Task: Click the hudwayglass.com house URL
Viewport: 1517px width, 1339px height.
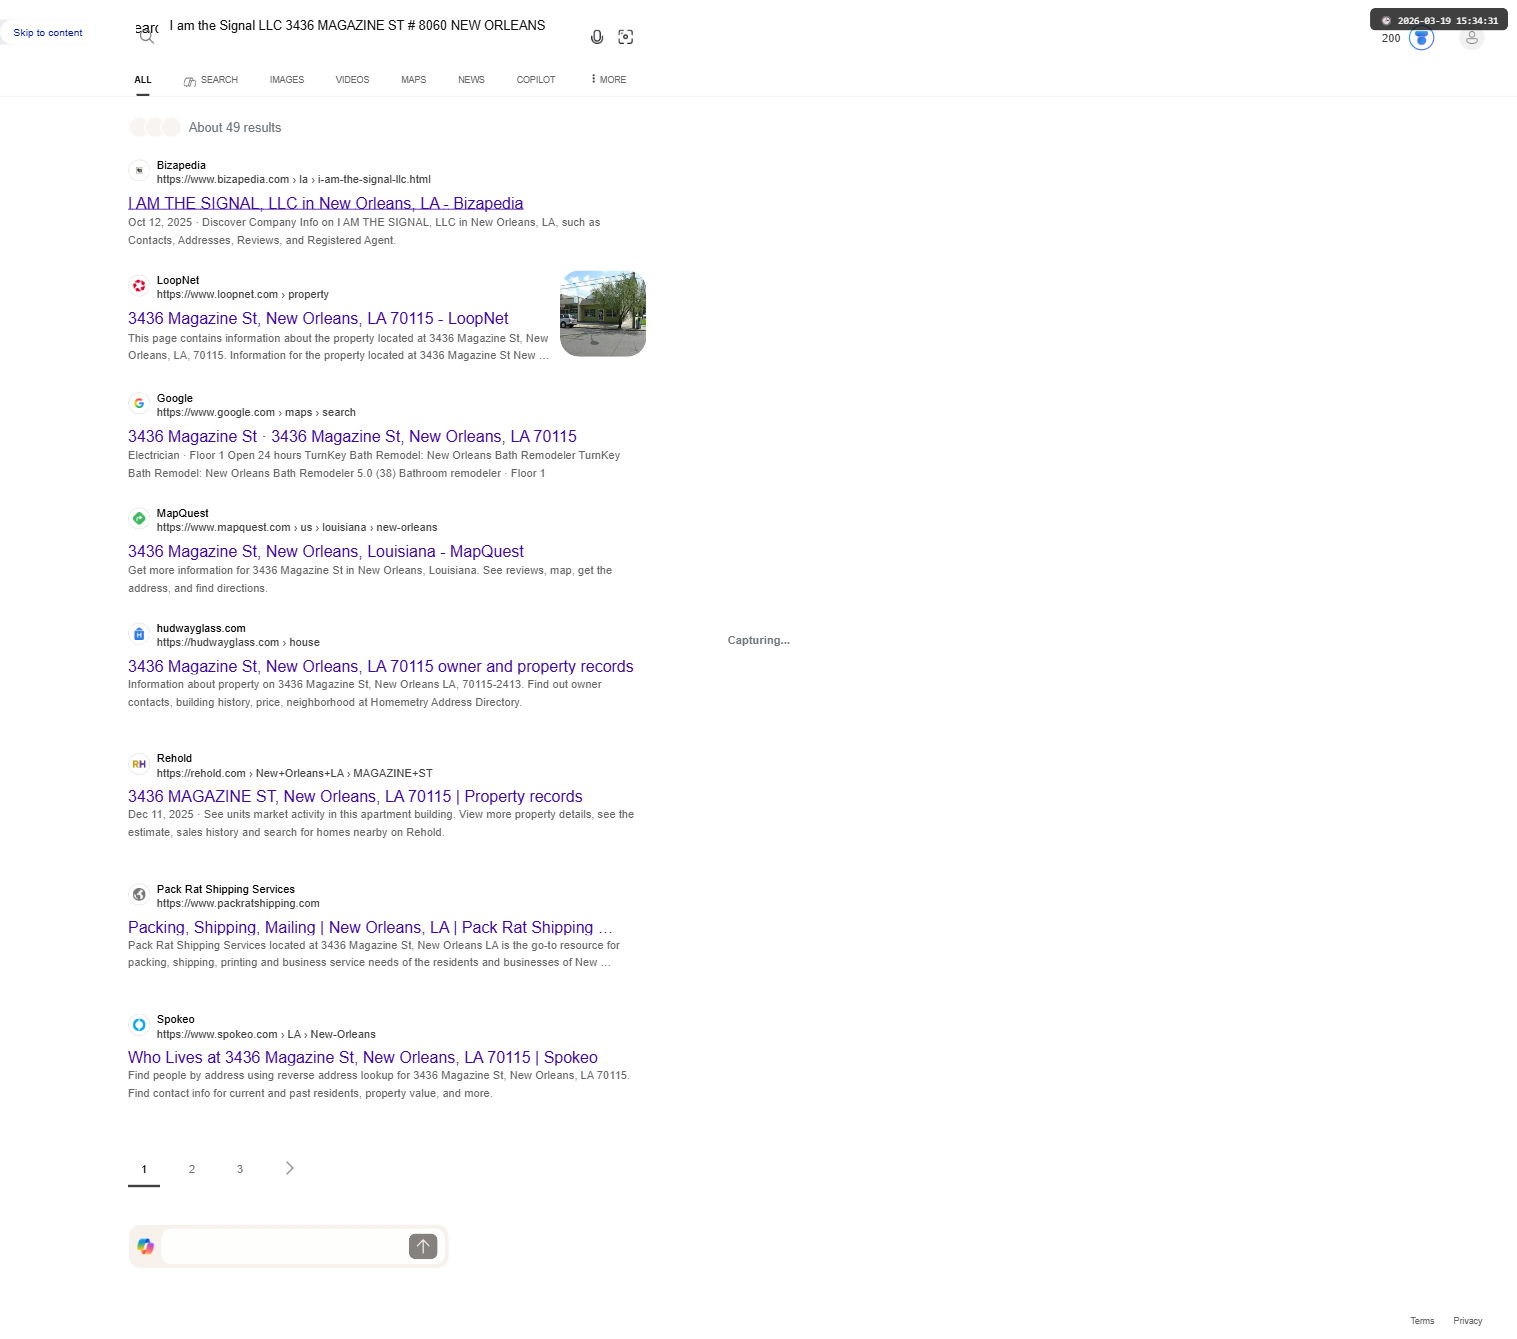Action: click(x=238, y=643)
